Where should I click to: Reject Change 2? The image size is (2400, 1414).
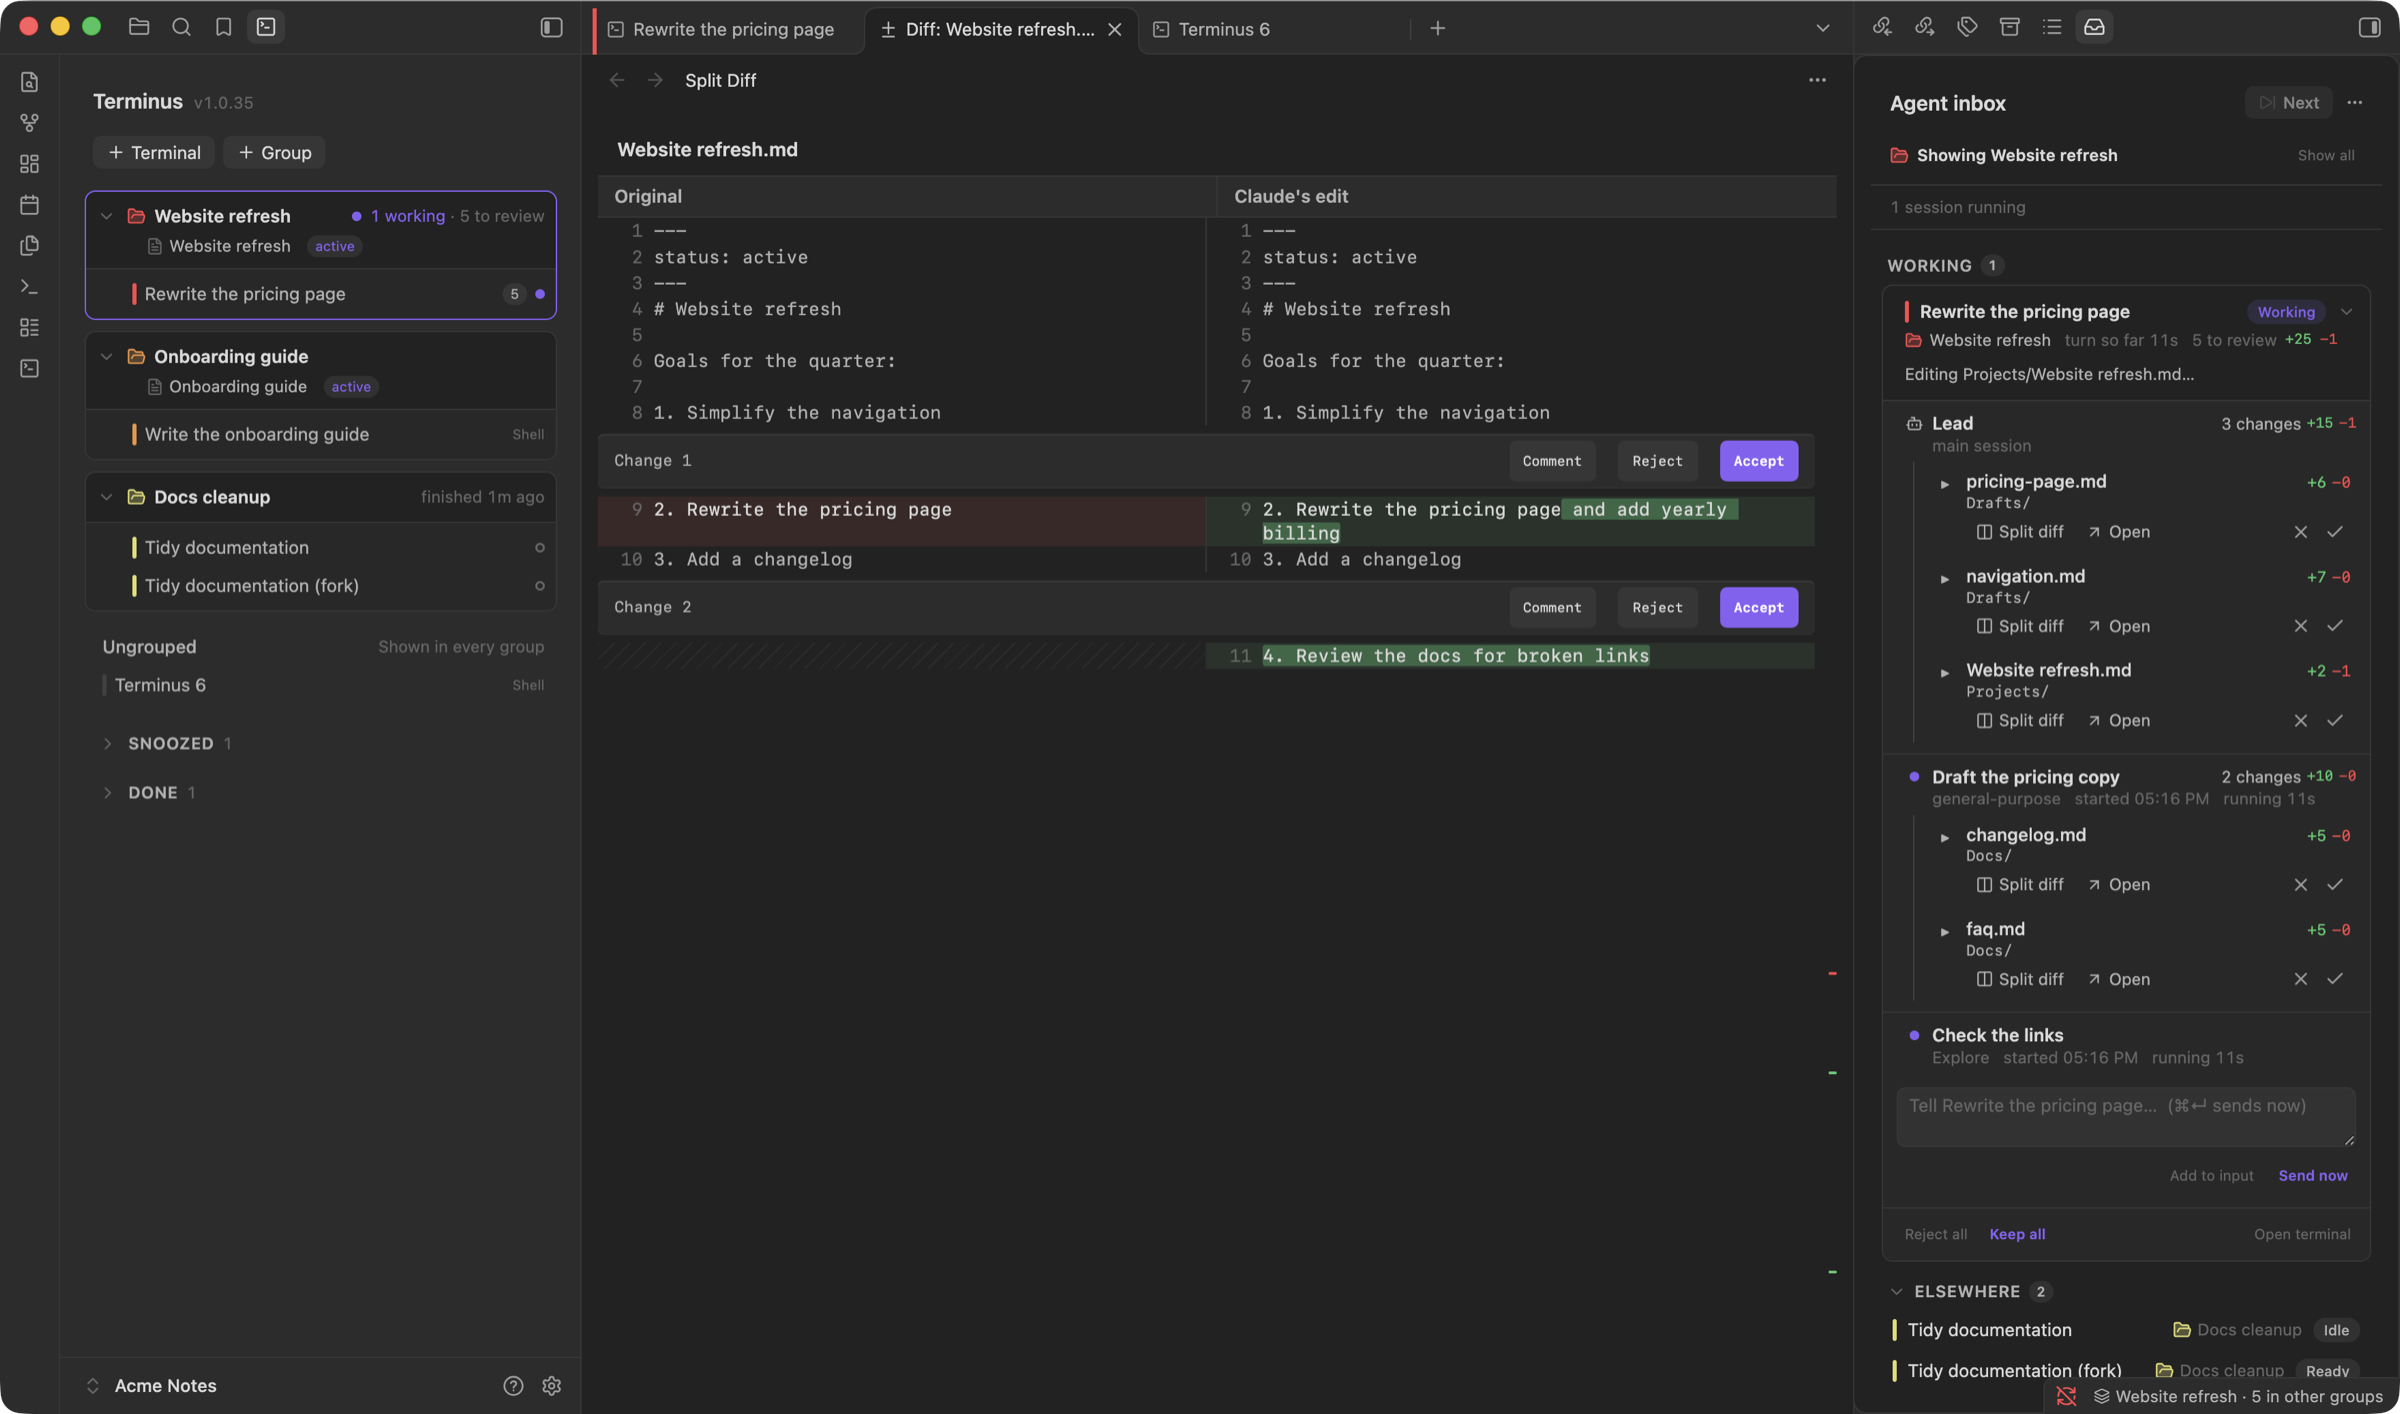(x=1657, y=607)
